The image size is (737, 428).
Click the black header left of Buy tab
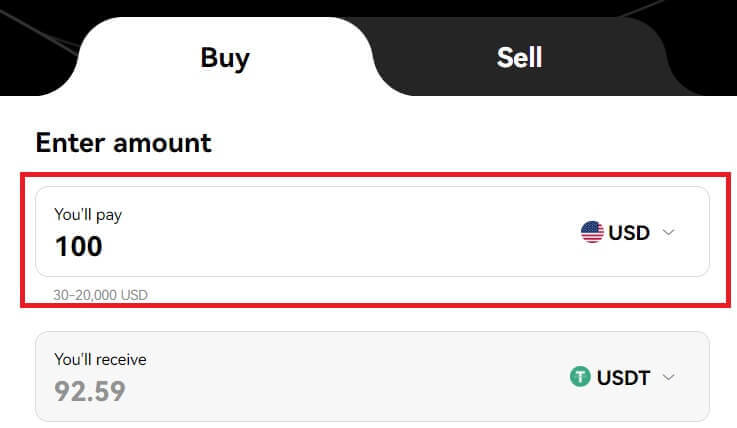35,40
